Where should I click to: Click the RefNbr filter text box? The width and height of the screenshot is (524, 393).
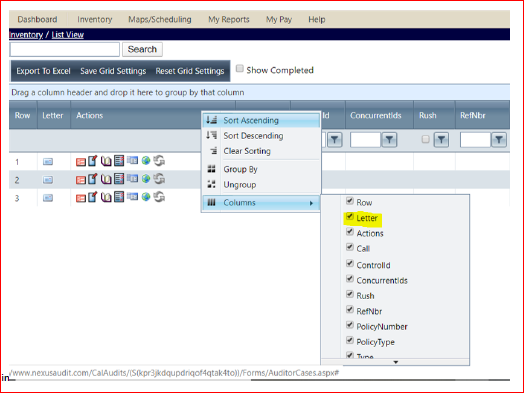(475, 140)
